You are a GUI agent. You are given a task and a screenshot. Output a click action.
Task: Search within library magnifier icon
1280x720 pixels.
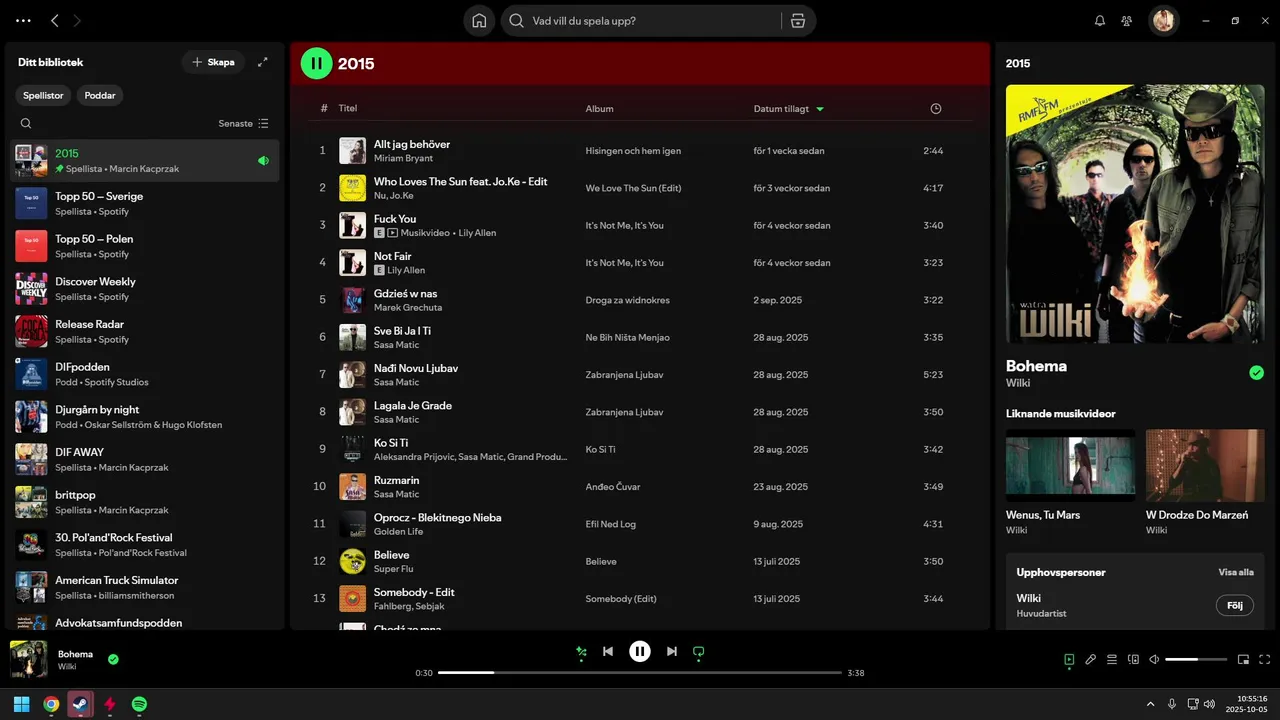pyautogui.click(x=26, y=124)
